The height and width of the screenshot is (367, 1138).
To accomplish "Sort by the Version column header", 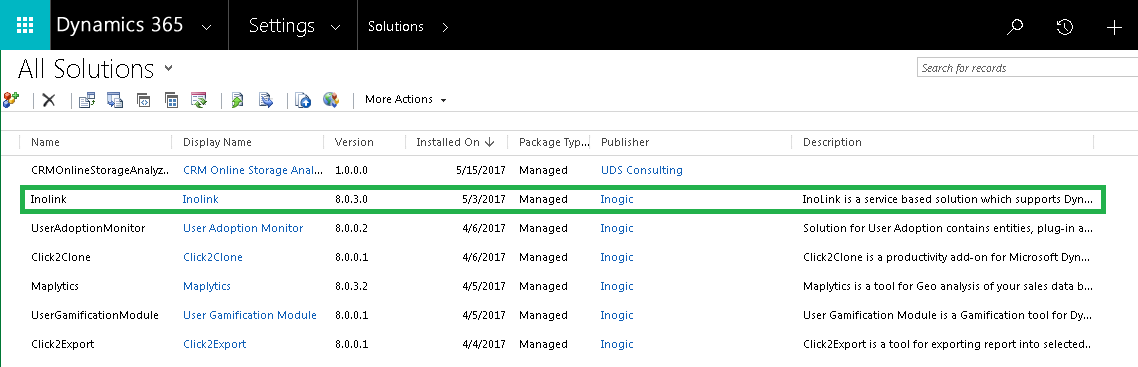I will (x=353, y=142).
